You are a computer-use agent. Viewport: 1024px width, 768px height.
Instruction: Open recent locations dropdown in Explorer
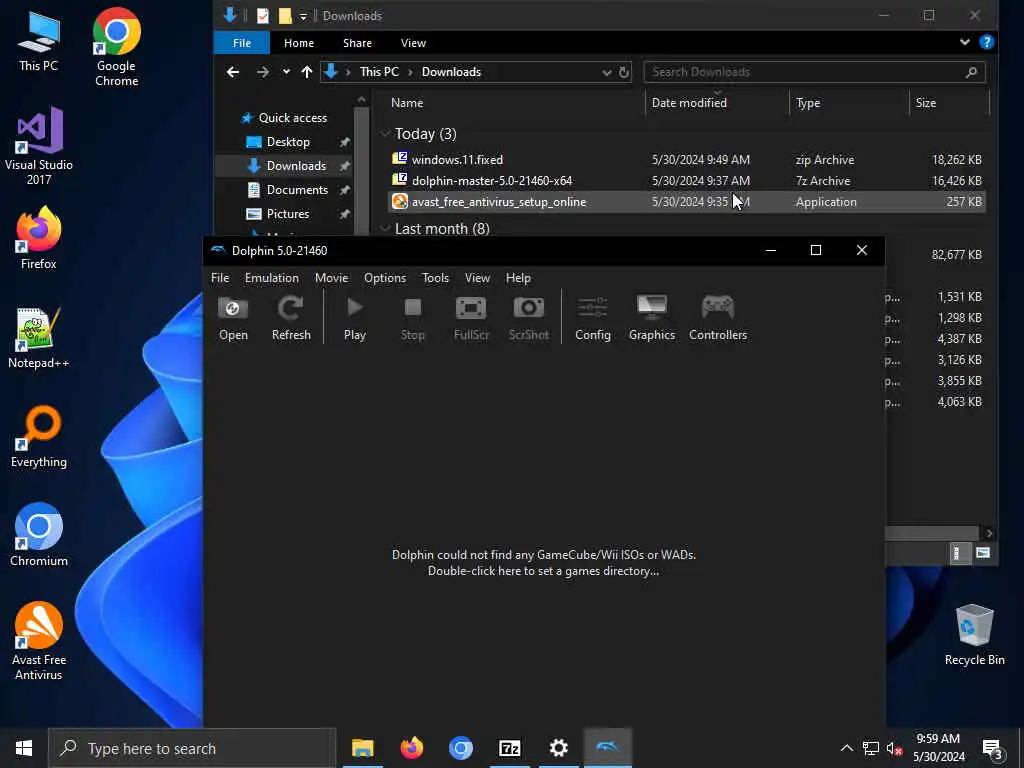pos(286,72)
